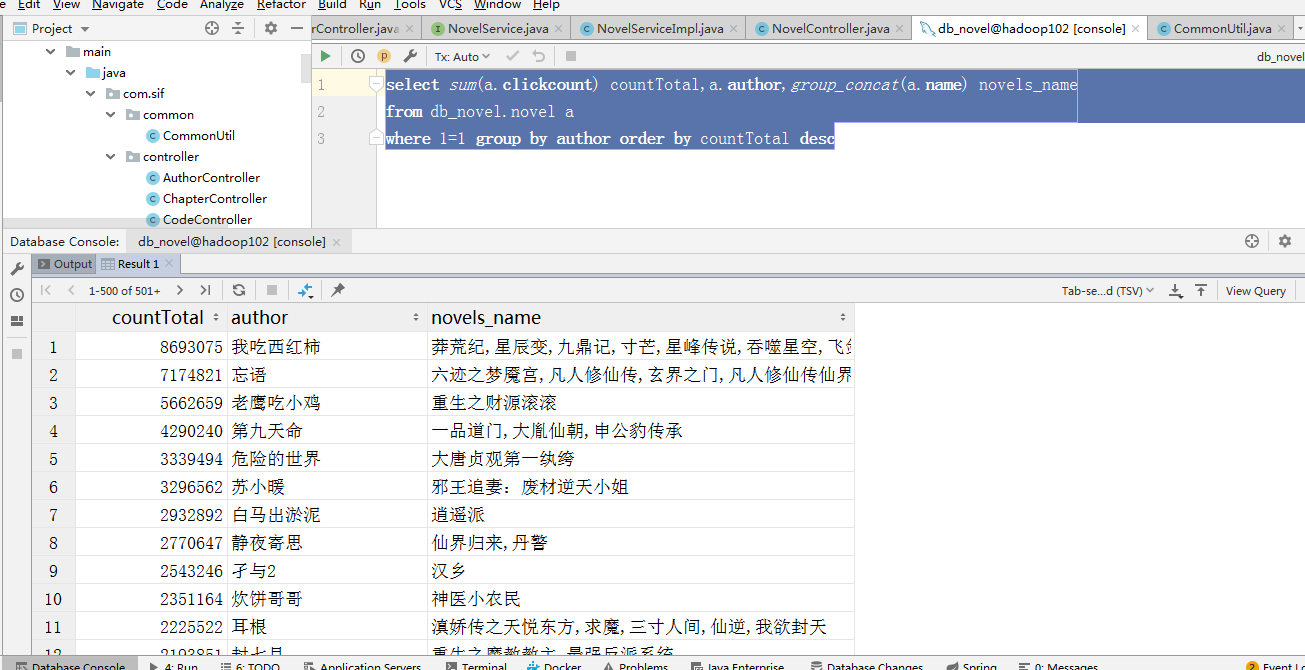Click stop icon in result toolbar
This screenshot has height=670, width=1305.
point(272,290)
